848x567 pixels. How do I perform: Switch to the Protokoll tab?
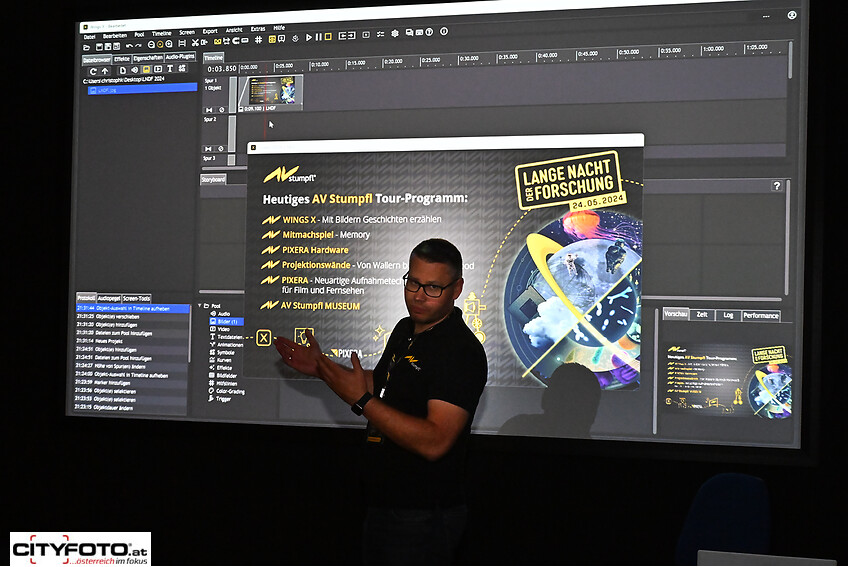pos(85,298)
